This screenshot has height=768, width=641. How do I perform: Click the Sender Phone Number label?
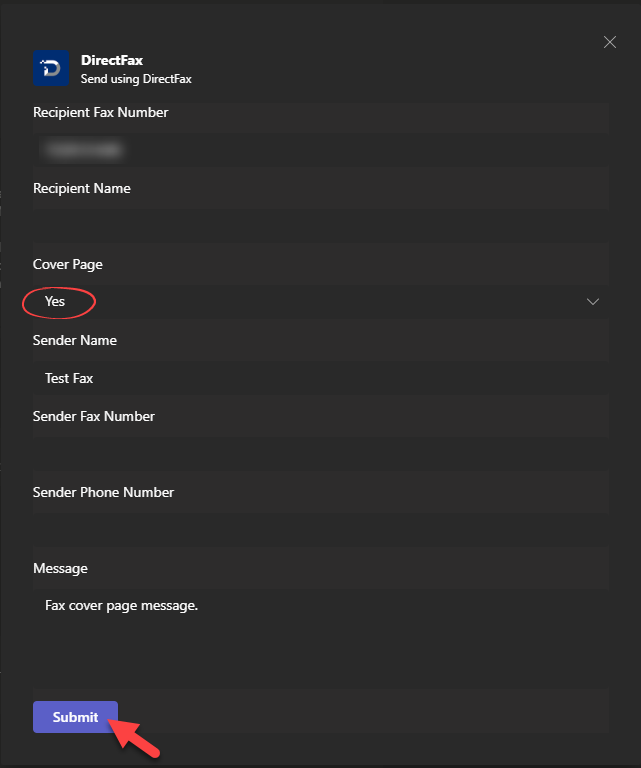[103, 492]
